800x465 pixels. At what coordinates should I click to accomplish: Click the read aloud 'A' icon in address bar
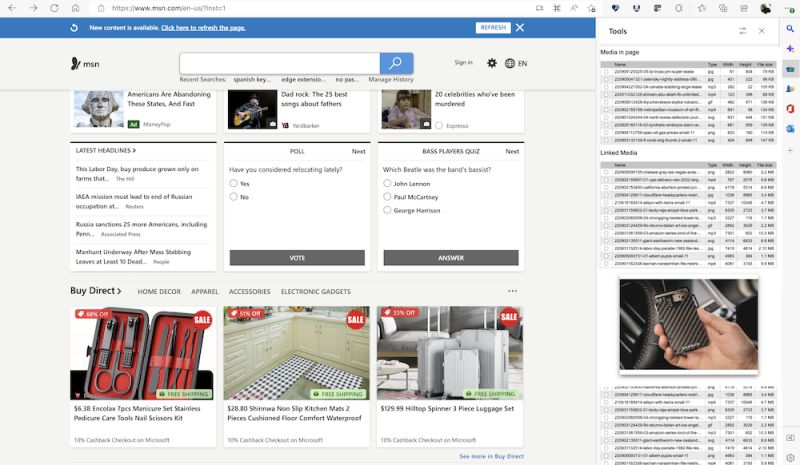click(574, 8)
